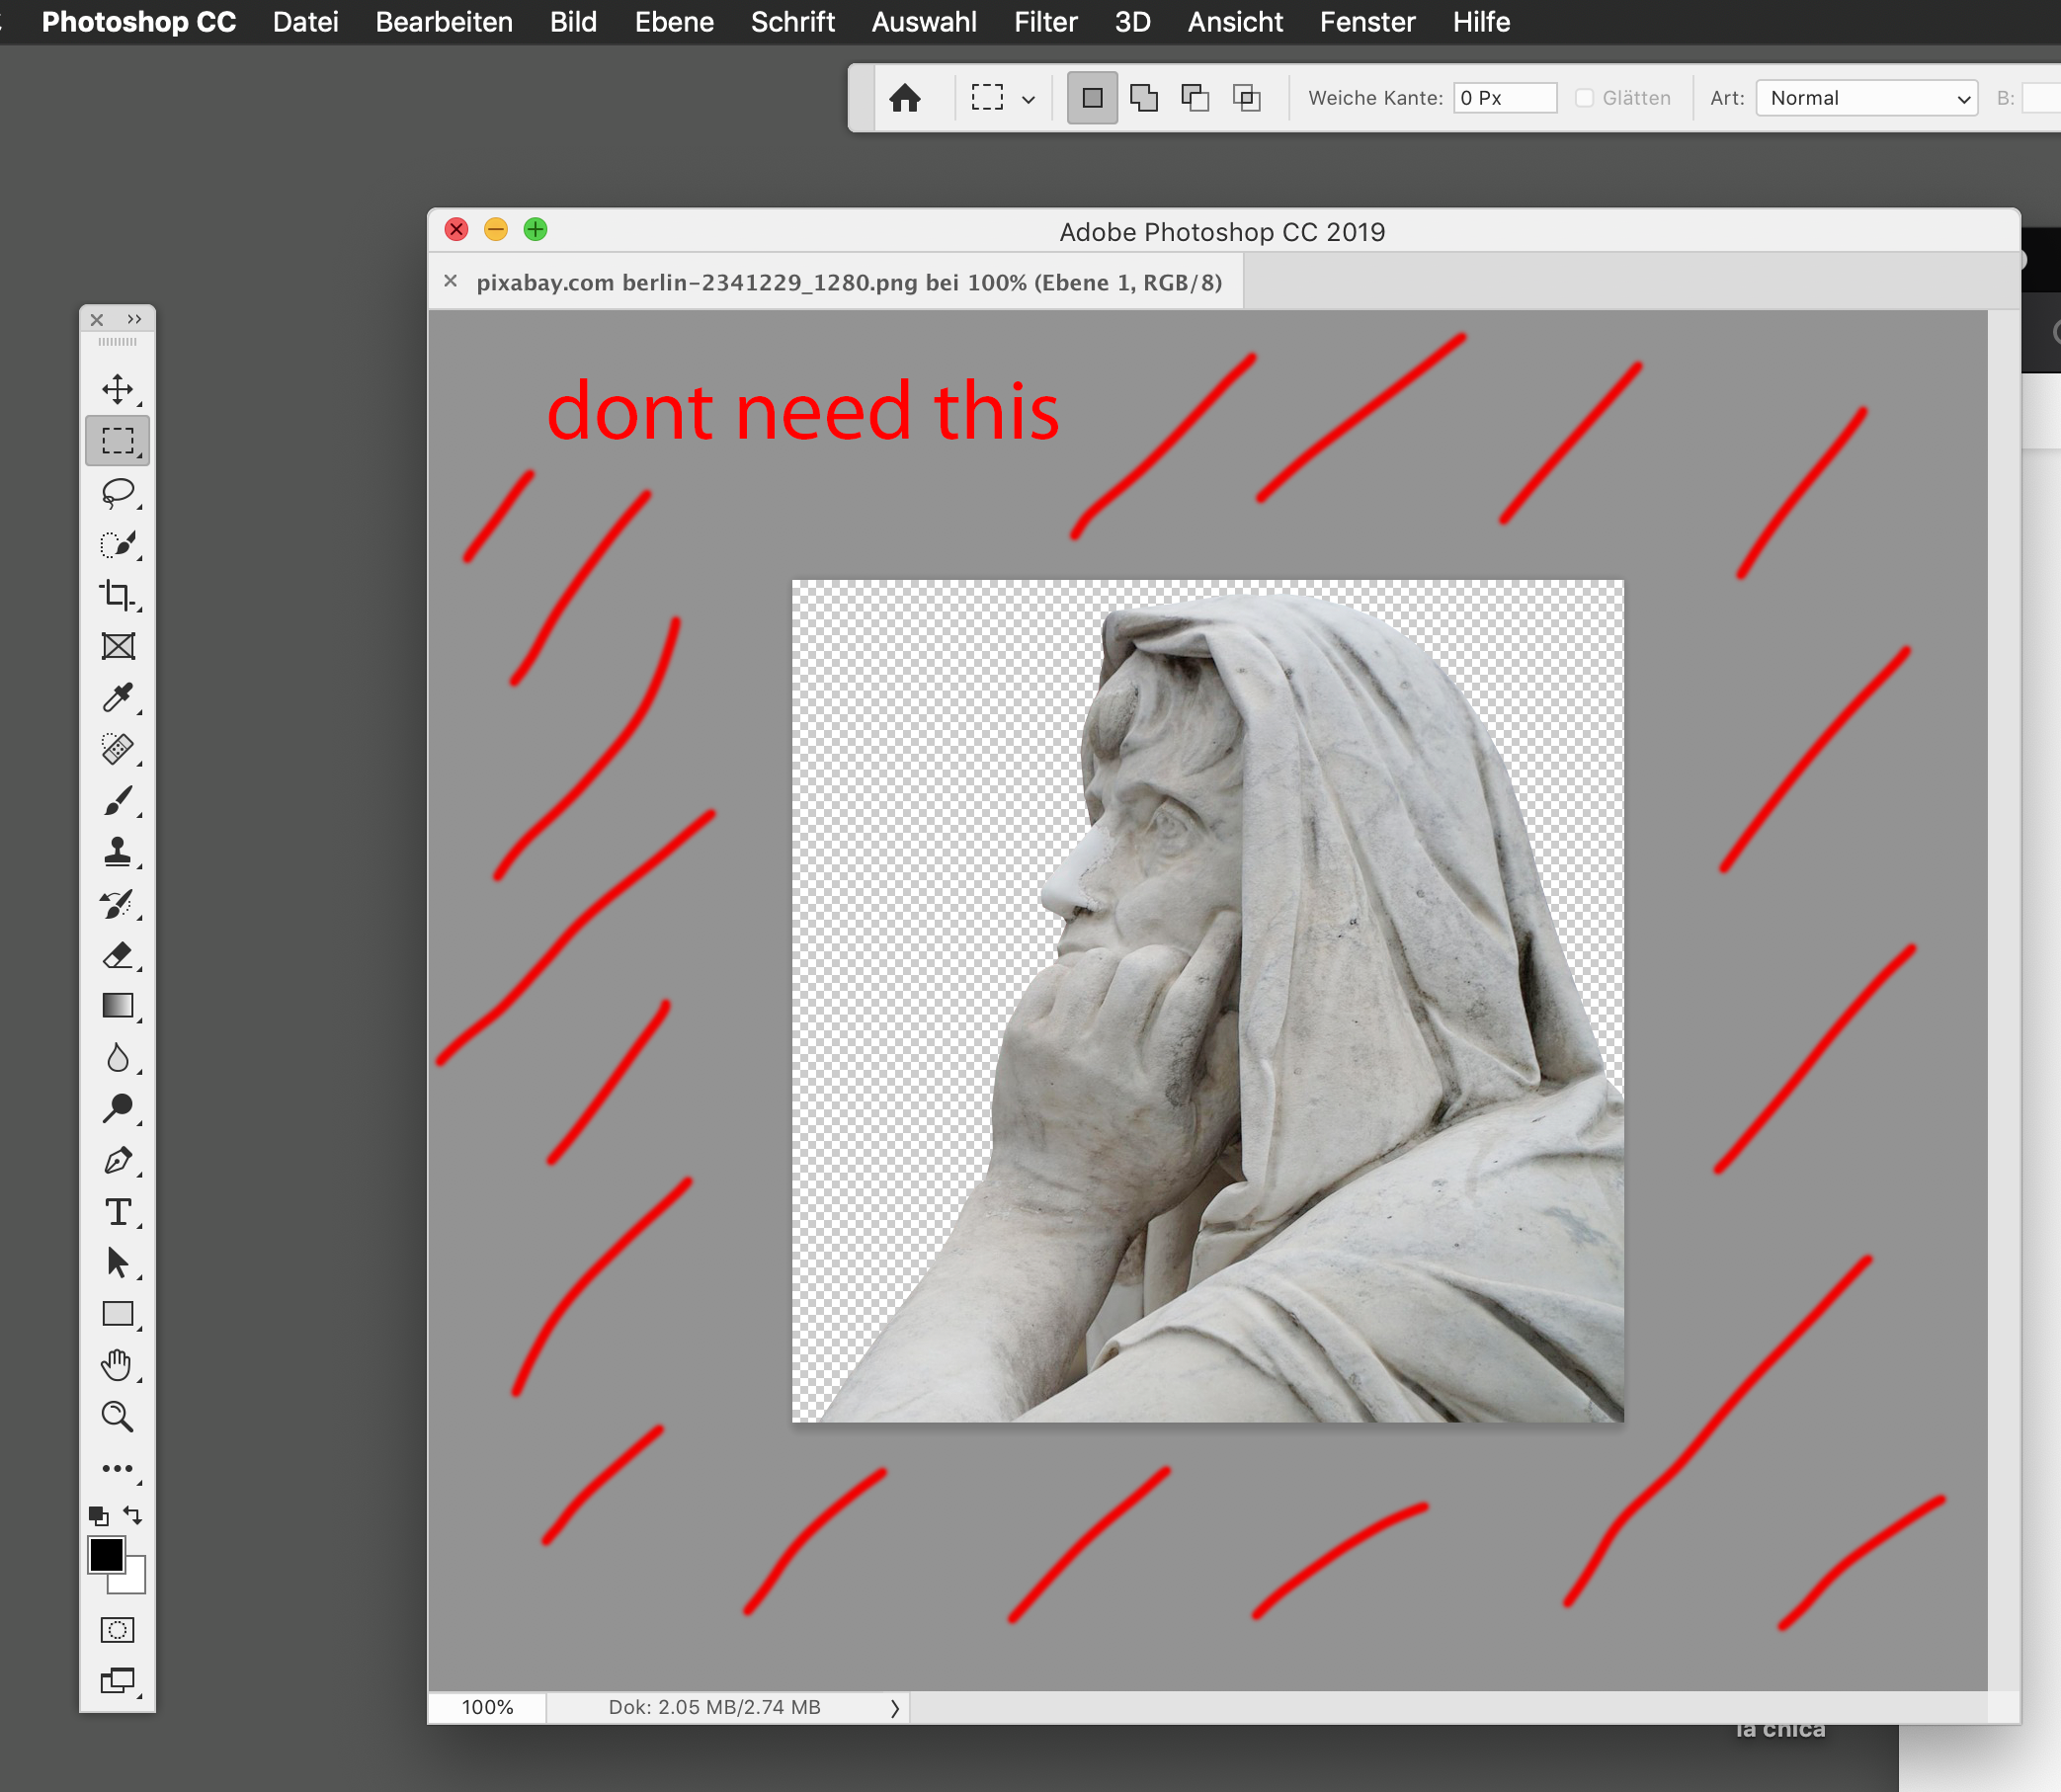
Task: Open the Hilfe menu
Action: click(x=1481, y=22)
